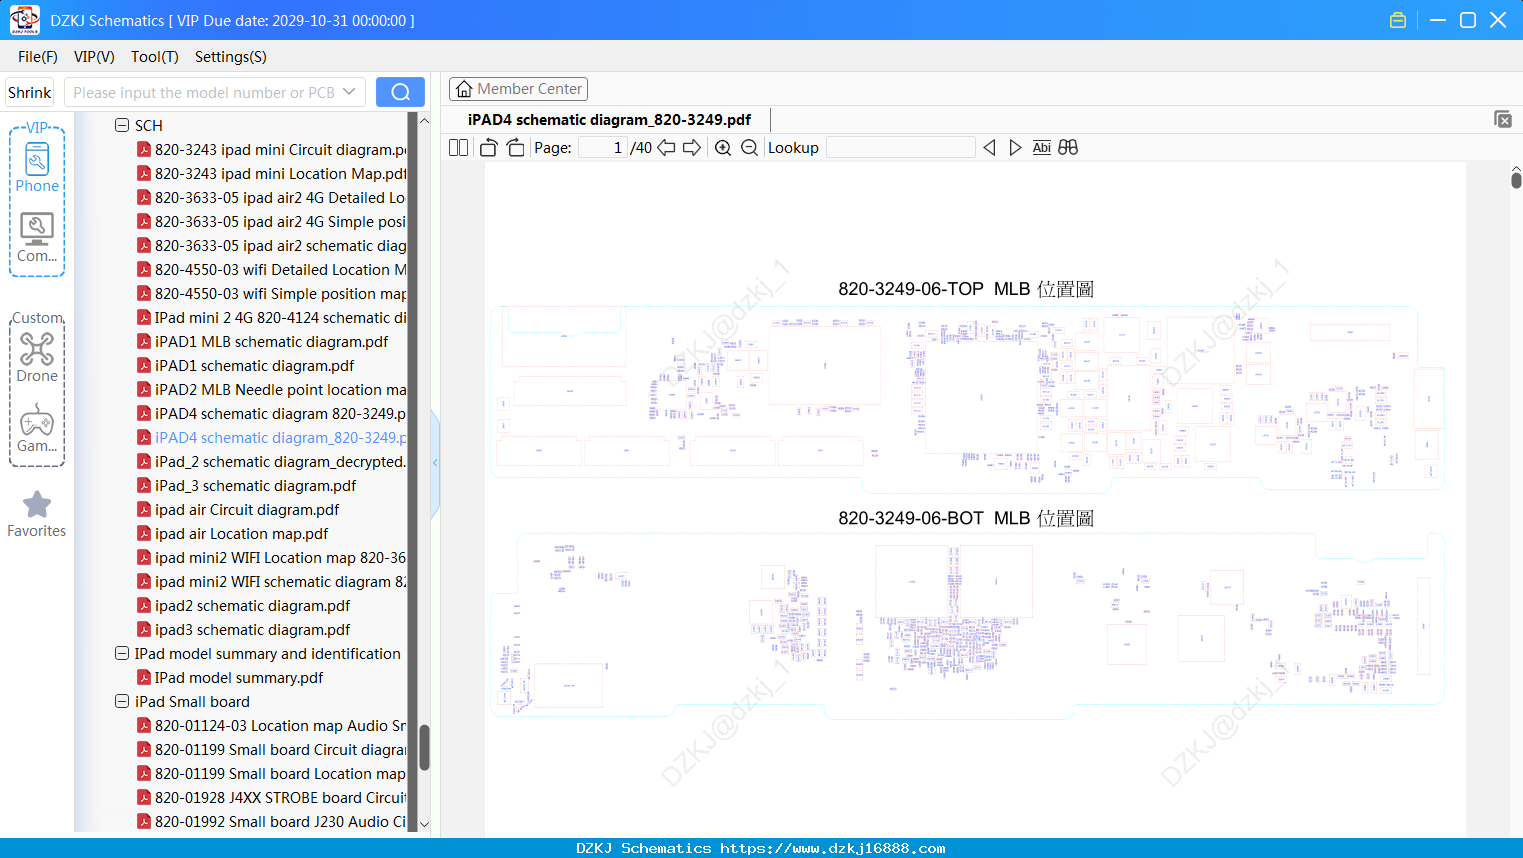Image resolution: width=1523 pixels, height=858 pixels.
Task: Click the Shrink button
Action: 30,92
